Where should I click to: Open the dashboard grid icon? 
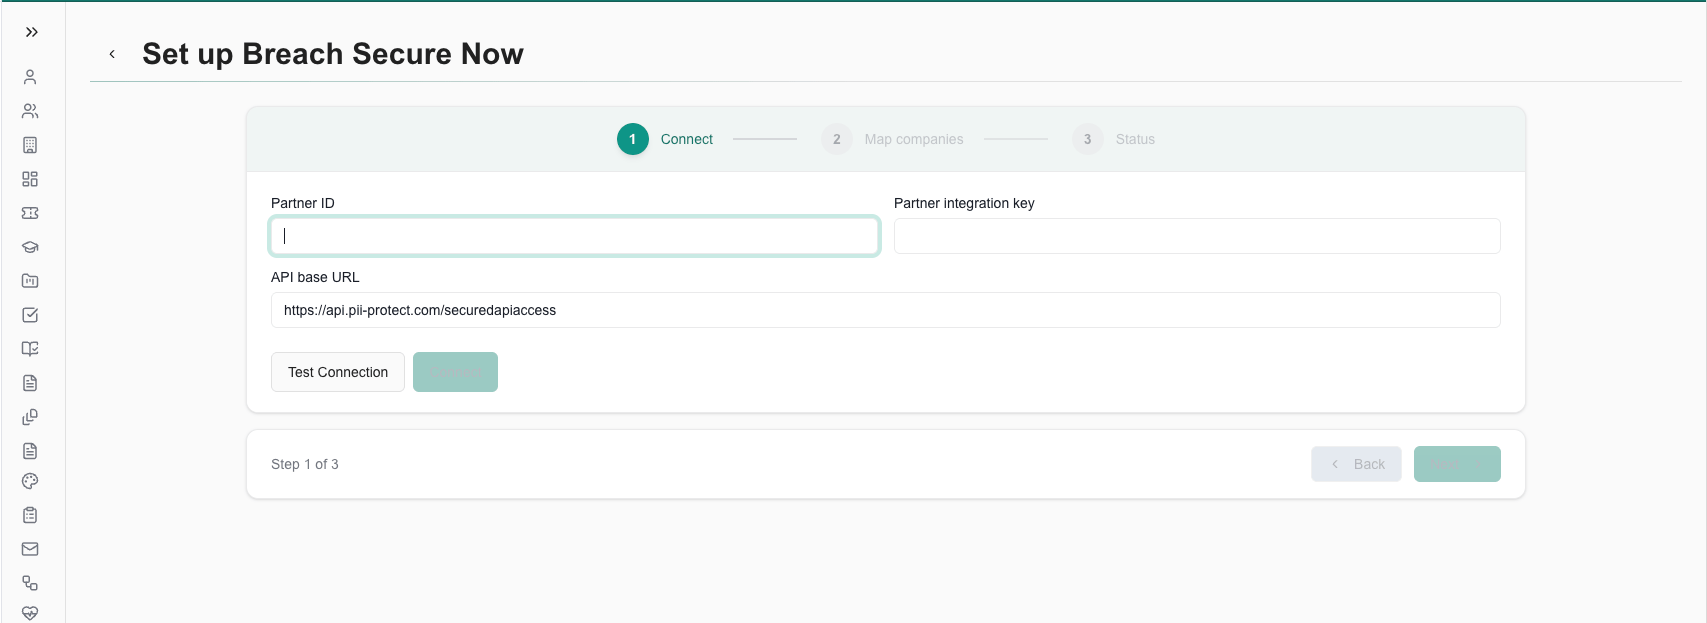click(x=30, y=179)
